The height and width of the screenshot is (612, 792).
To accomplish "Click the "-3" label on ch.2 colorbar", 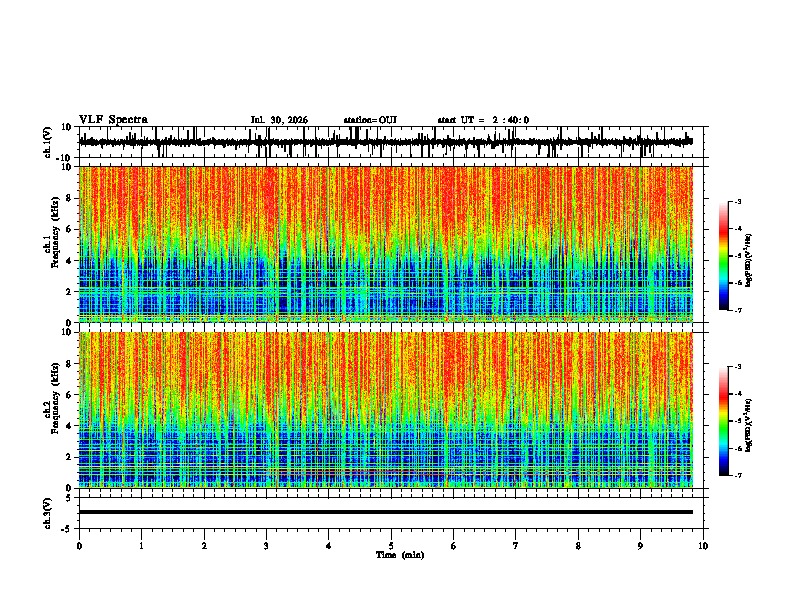I will coord(737,367).
